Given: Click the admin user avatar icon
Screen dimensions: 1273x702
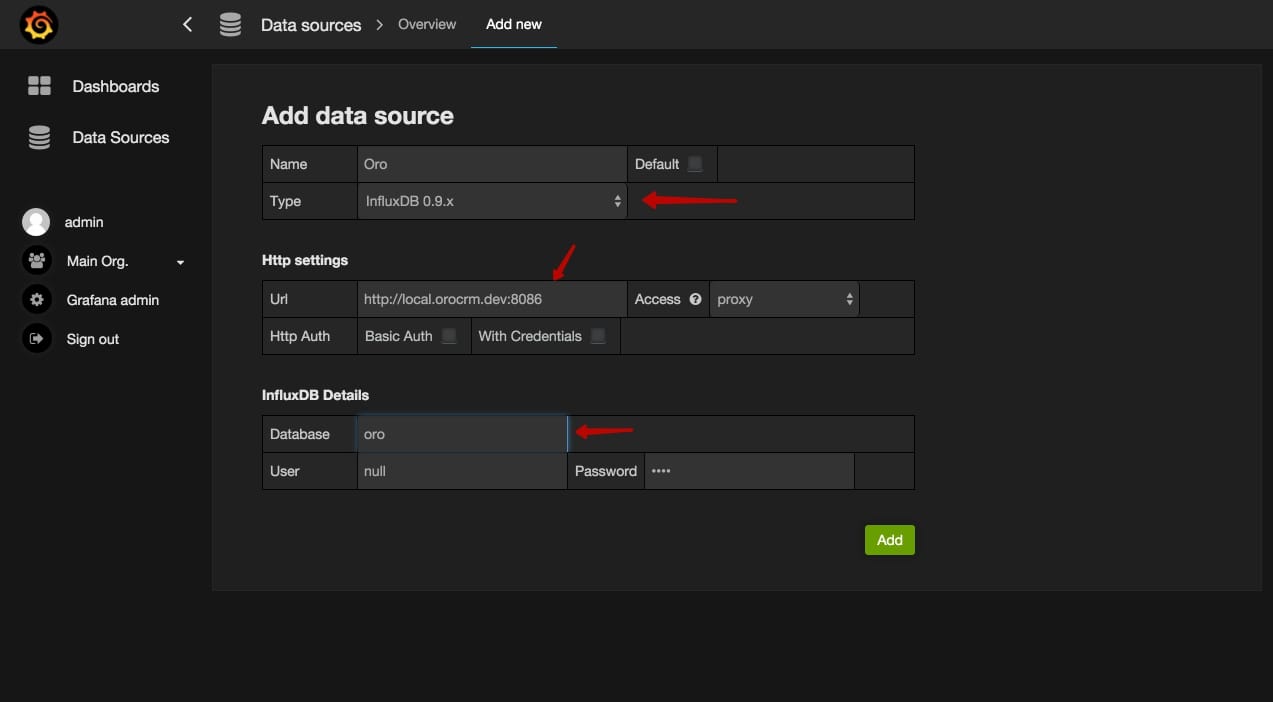Looking at the screenshot, I should click(36, 222).
